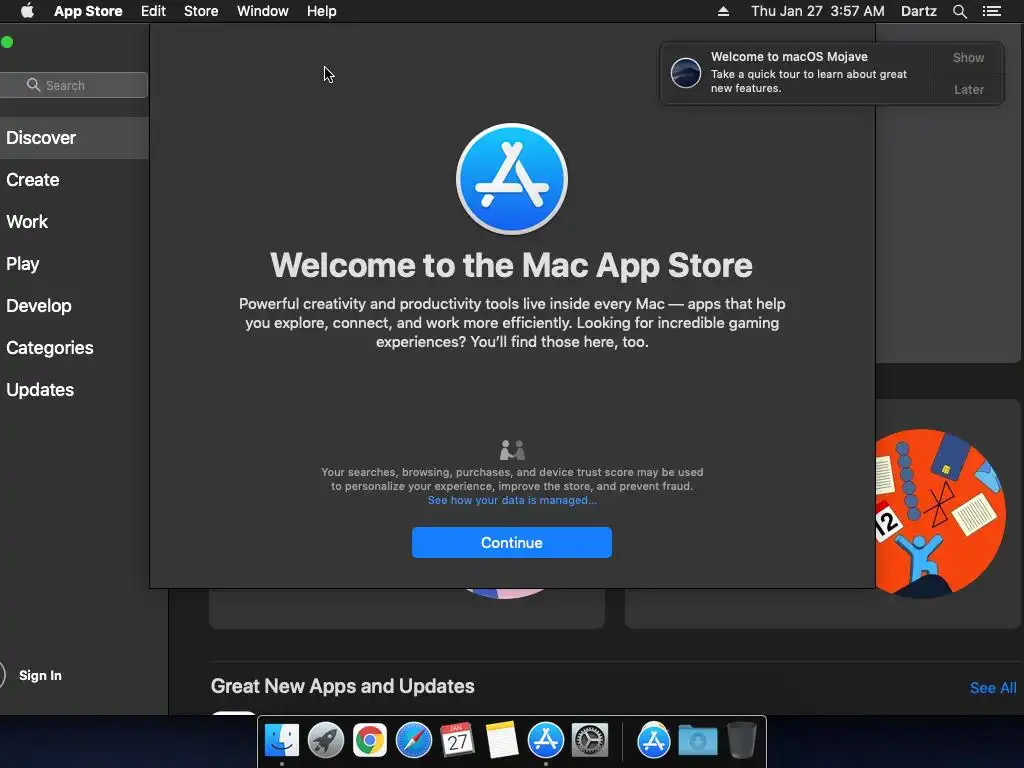Open the App Store menu

point(88,11)
